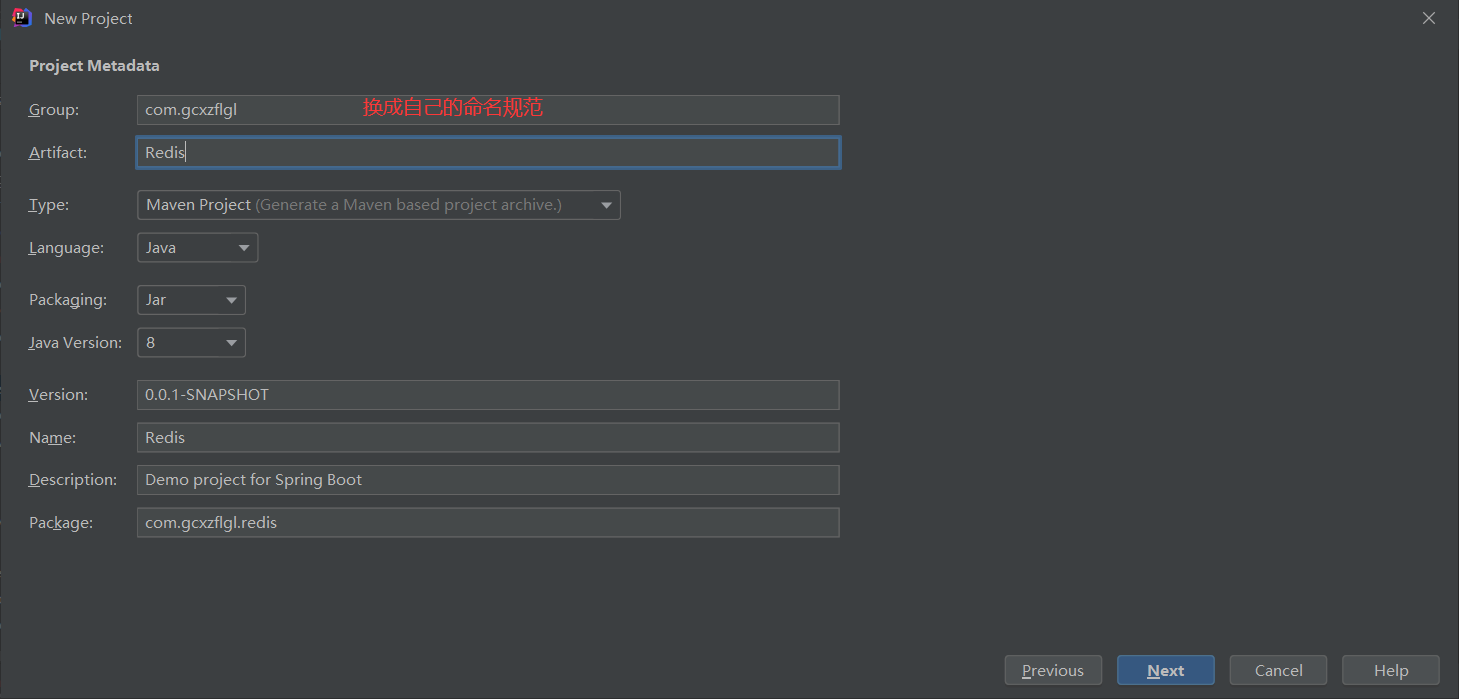This screenshot has width=1459, height=699.
Task: Click the Group label
Action: coord(54,110)
